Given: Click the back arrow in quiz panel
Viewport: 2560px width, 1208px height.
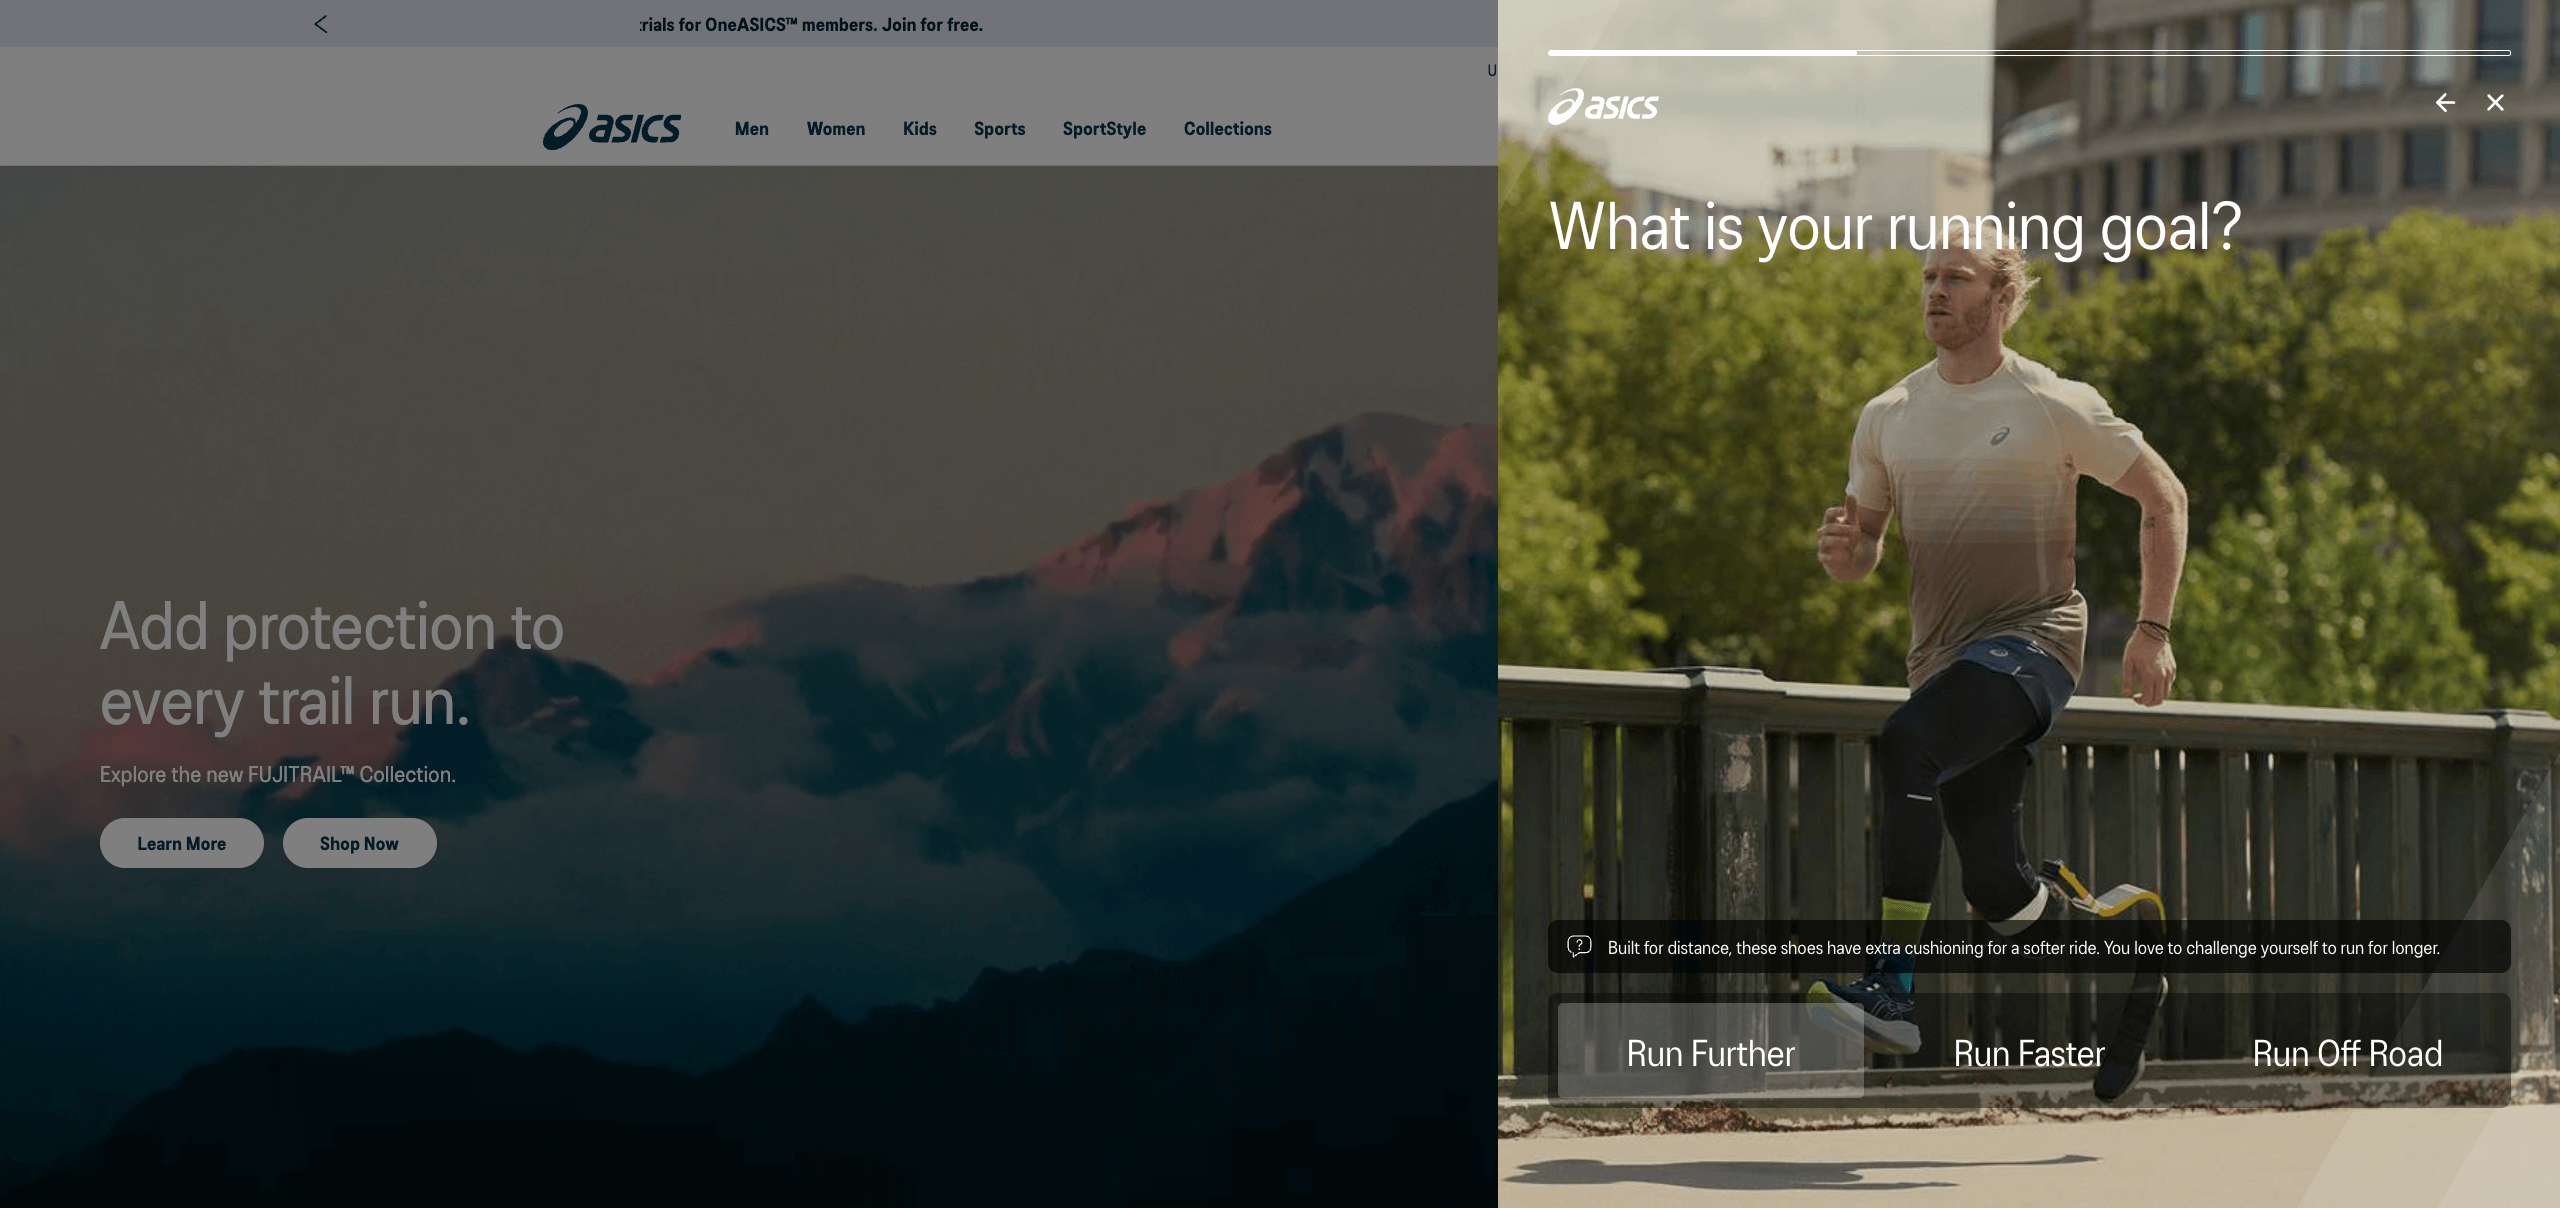Looking at the screenshot, I should pos(2445,103).
